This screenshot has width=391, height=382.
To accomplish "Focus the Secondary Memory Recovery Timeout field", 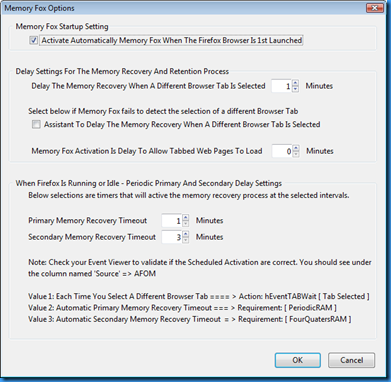I will (x=172, y=237).
